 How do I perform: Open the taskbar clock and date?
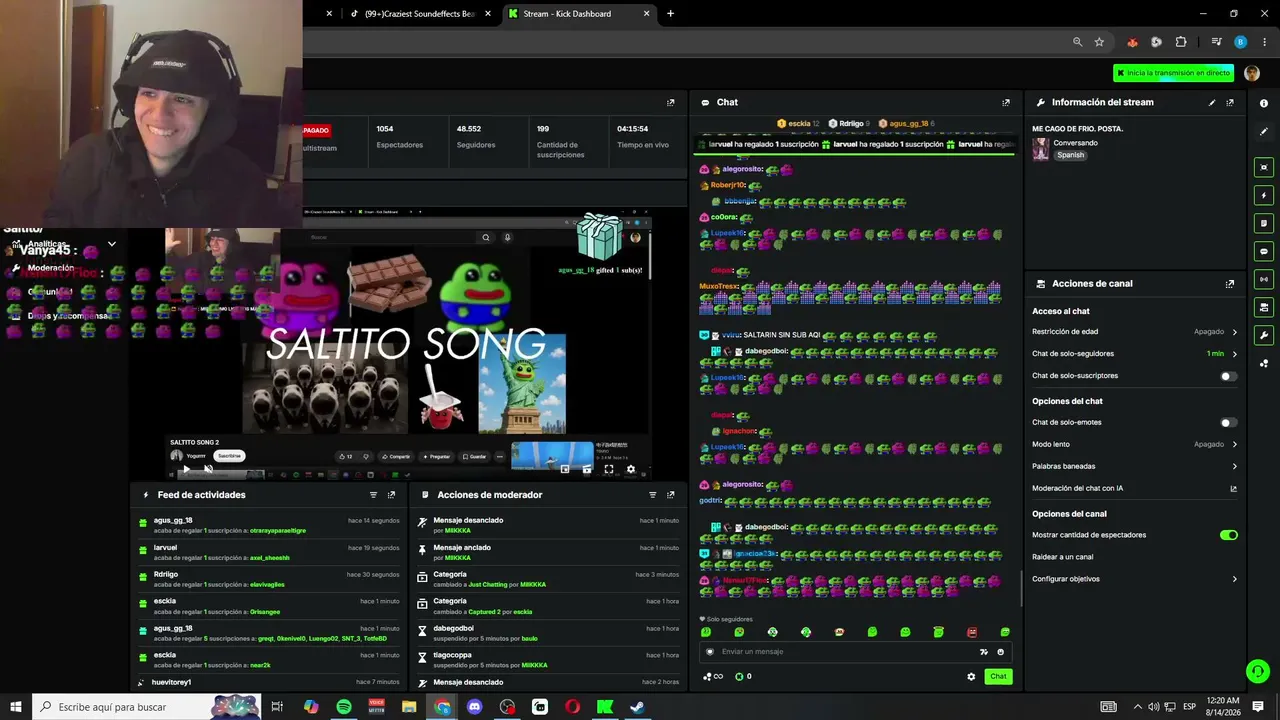point(1223,707)
